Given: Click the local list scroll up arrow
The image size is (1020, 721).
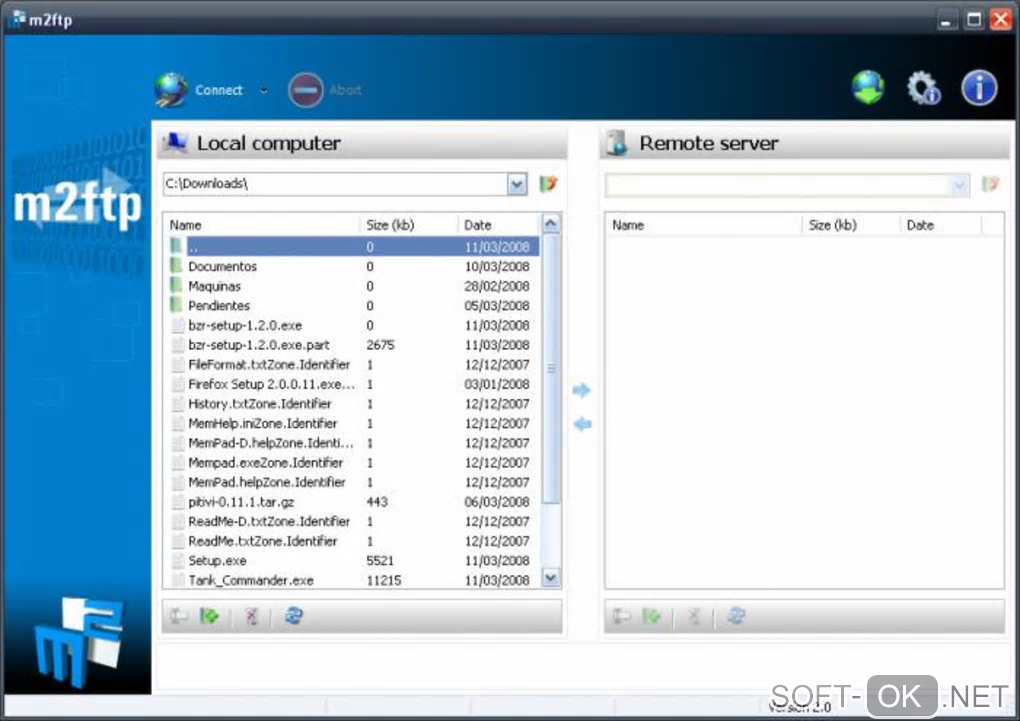Looking at the screenshot, I should (x=550, y=224).
